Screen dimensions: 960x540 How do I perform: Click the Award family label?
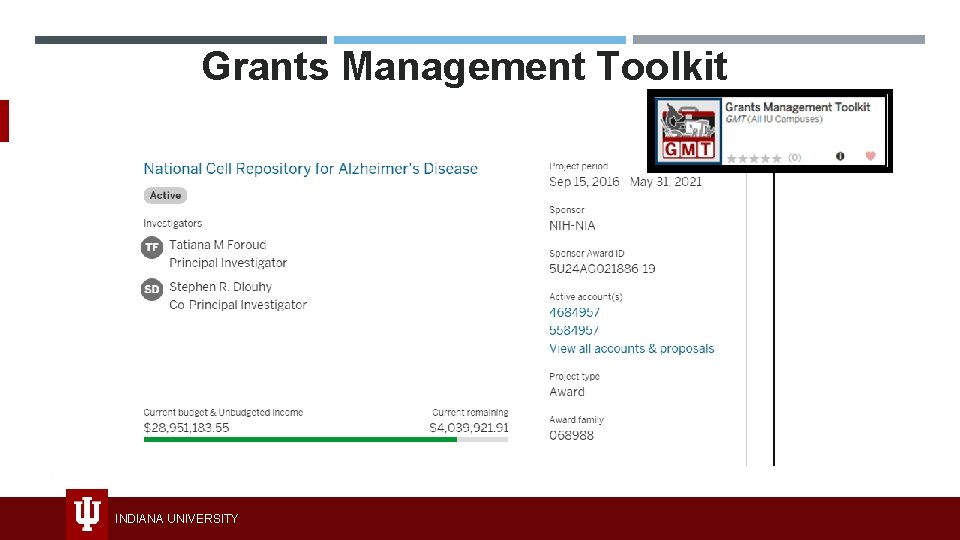click(x=577, y=419)
